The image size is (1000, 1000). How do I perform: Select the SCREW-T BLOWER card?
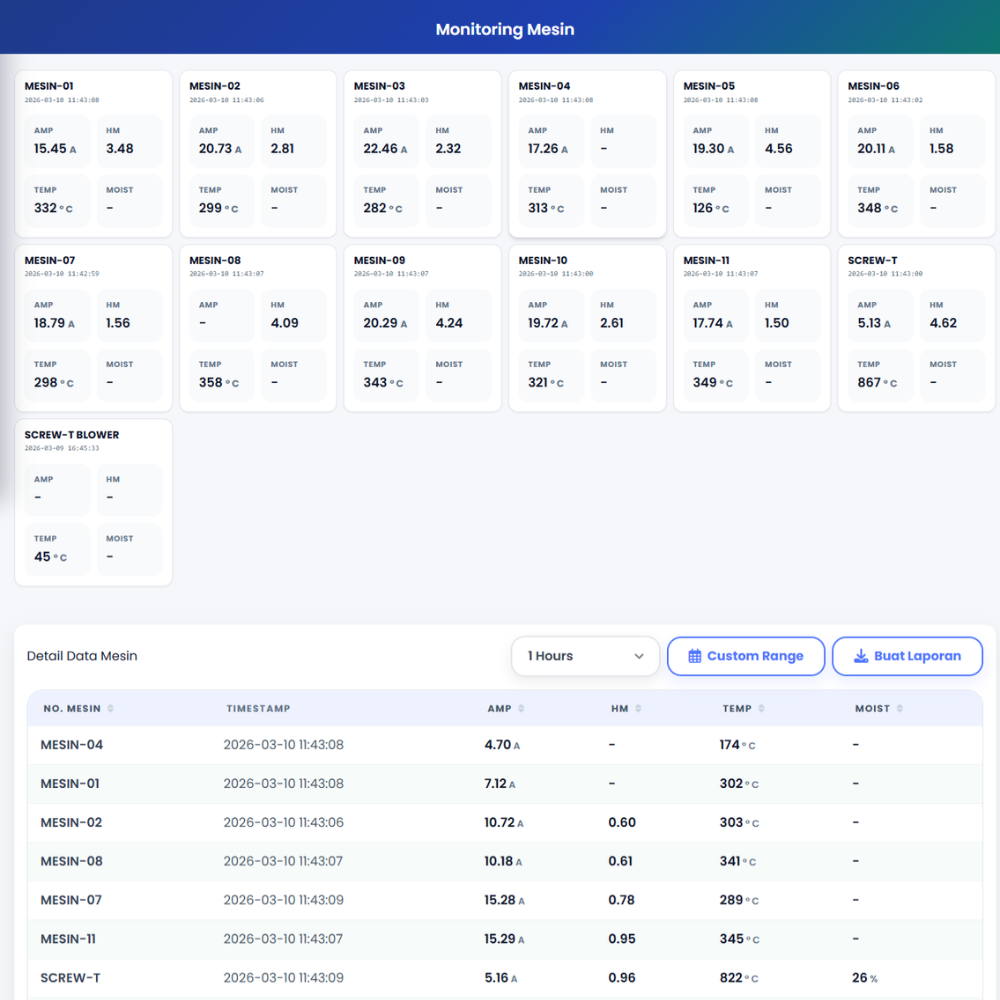pyautogui.click(x=93, y=502)
